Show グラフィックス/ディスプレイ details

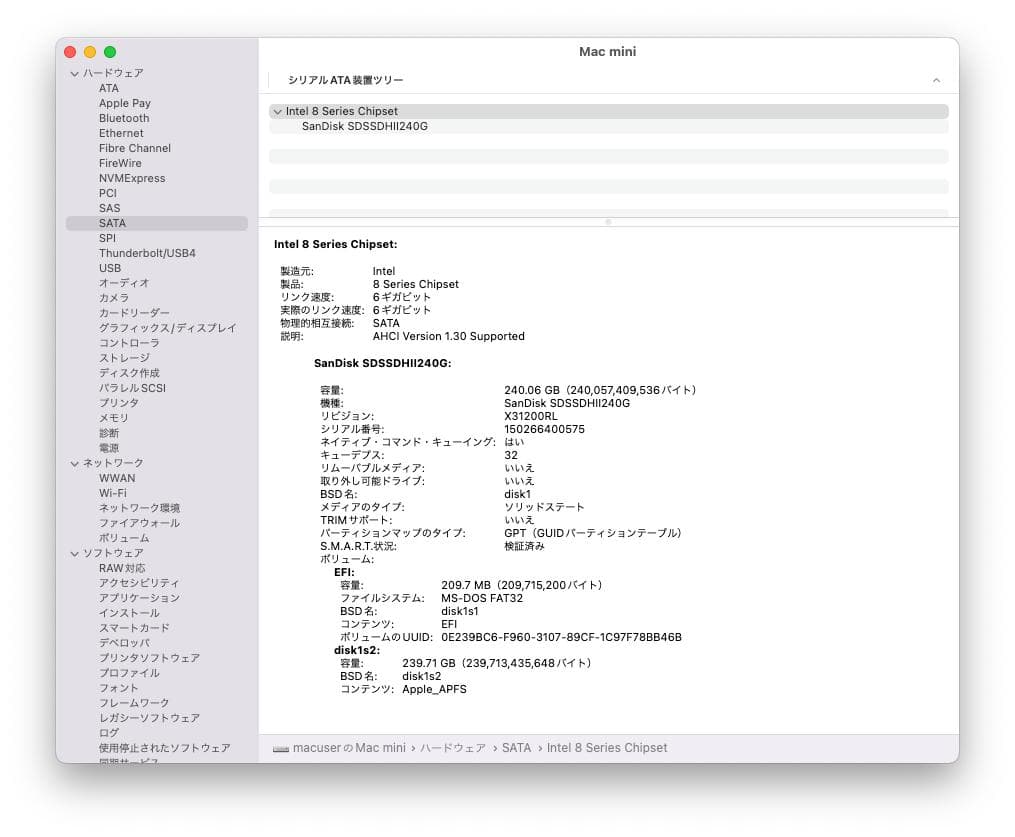click(x=166, y=328)
